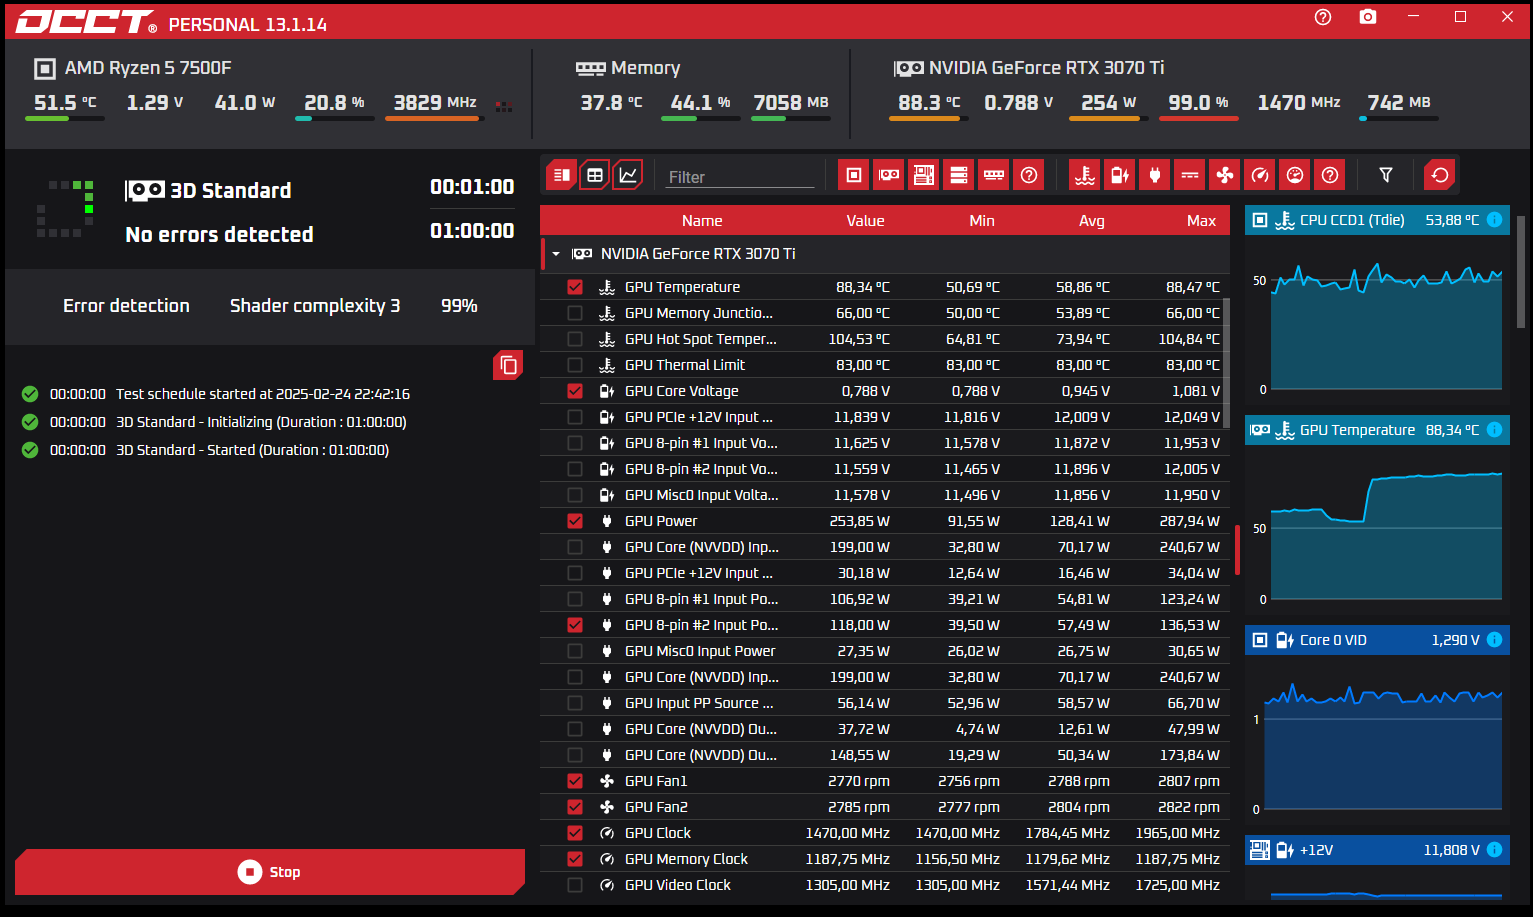Copy the test log with the copy icon

508,365
